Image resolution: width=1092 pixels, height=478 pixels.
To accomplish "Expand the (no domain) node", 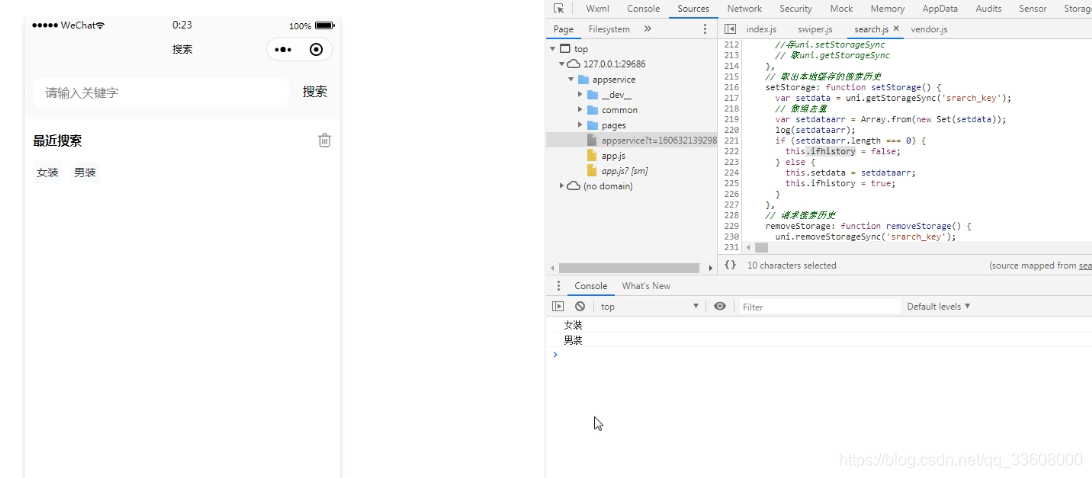I will (x=562, y=186).
